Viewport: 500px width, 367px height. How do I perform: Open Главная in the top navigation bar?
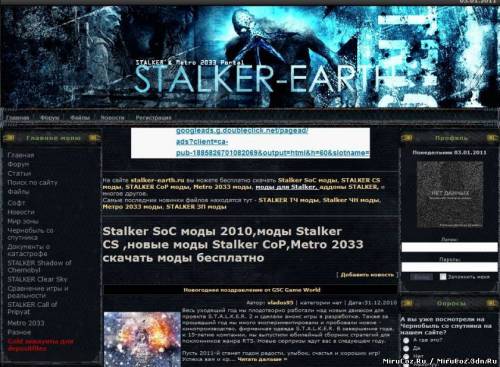18,118
